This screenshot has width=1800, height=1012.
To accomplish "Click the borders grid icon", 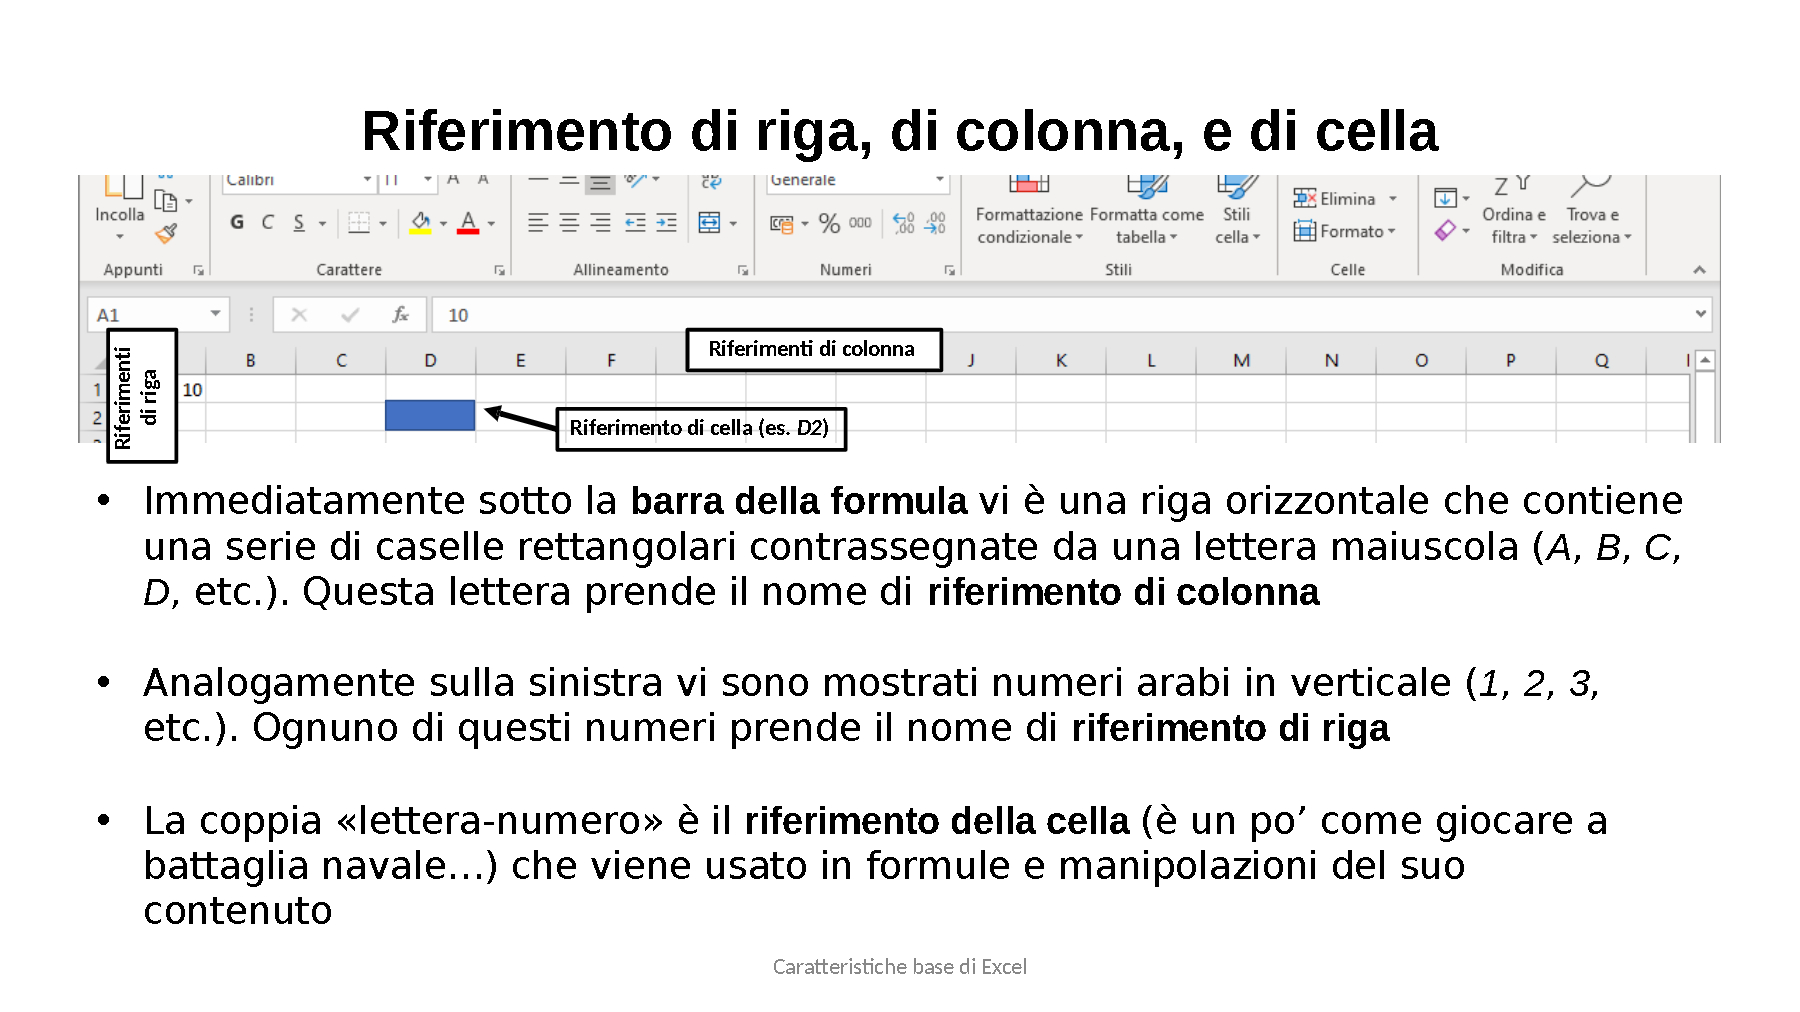I will coord(359,223).
